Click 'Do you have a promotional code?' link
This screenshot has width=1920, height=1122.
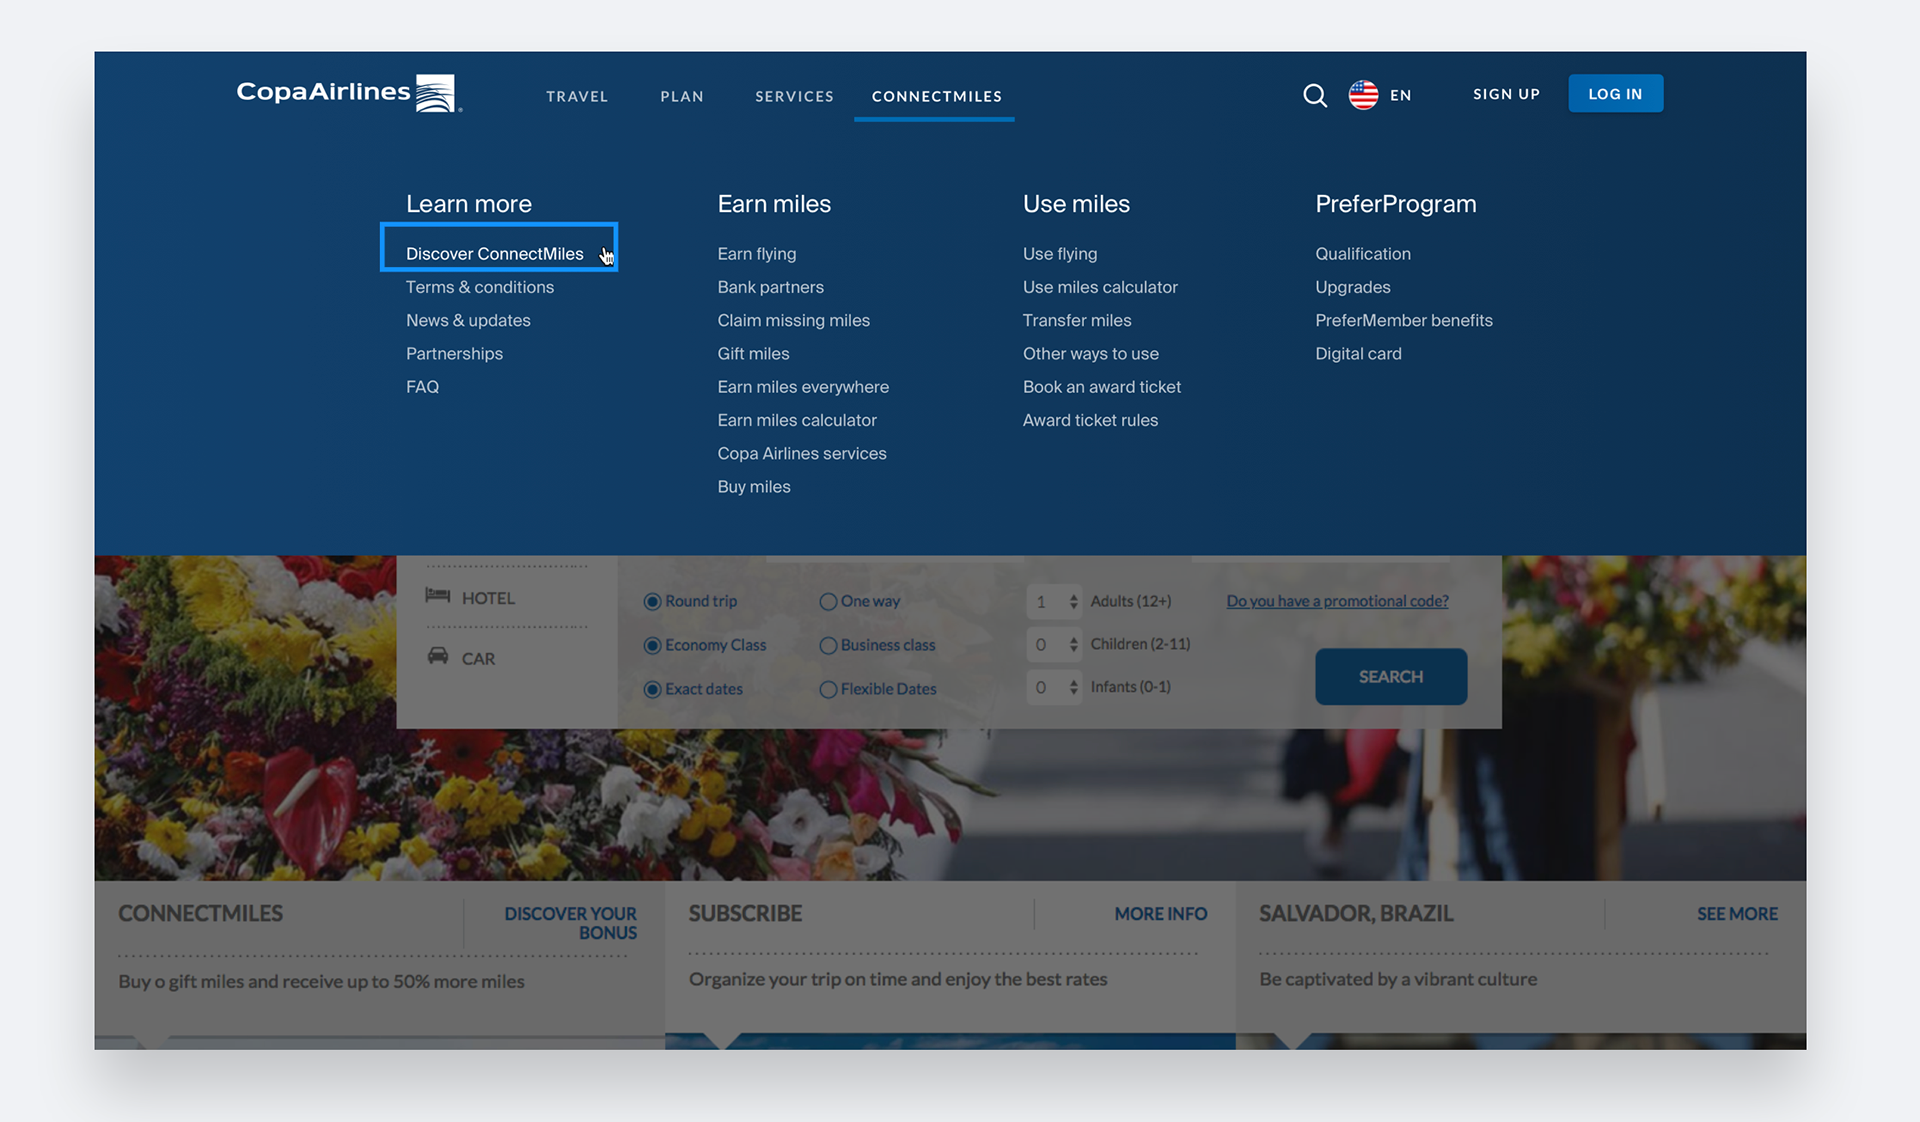pyautogui.click(x=1337, y=601)
